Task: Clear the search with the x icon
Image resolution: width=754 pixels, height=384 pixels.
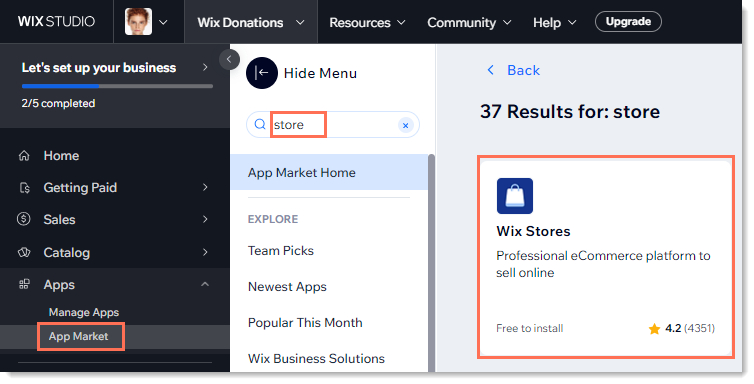Action: [x=405, y=125]
